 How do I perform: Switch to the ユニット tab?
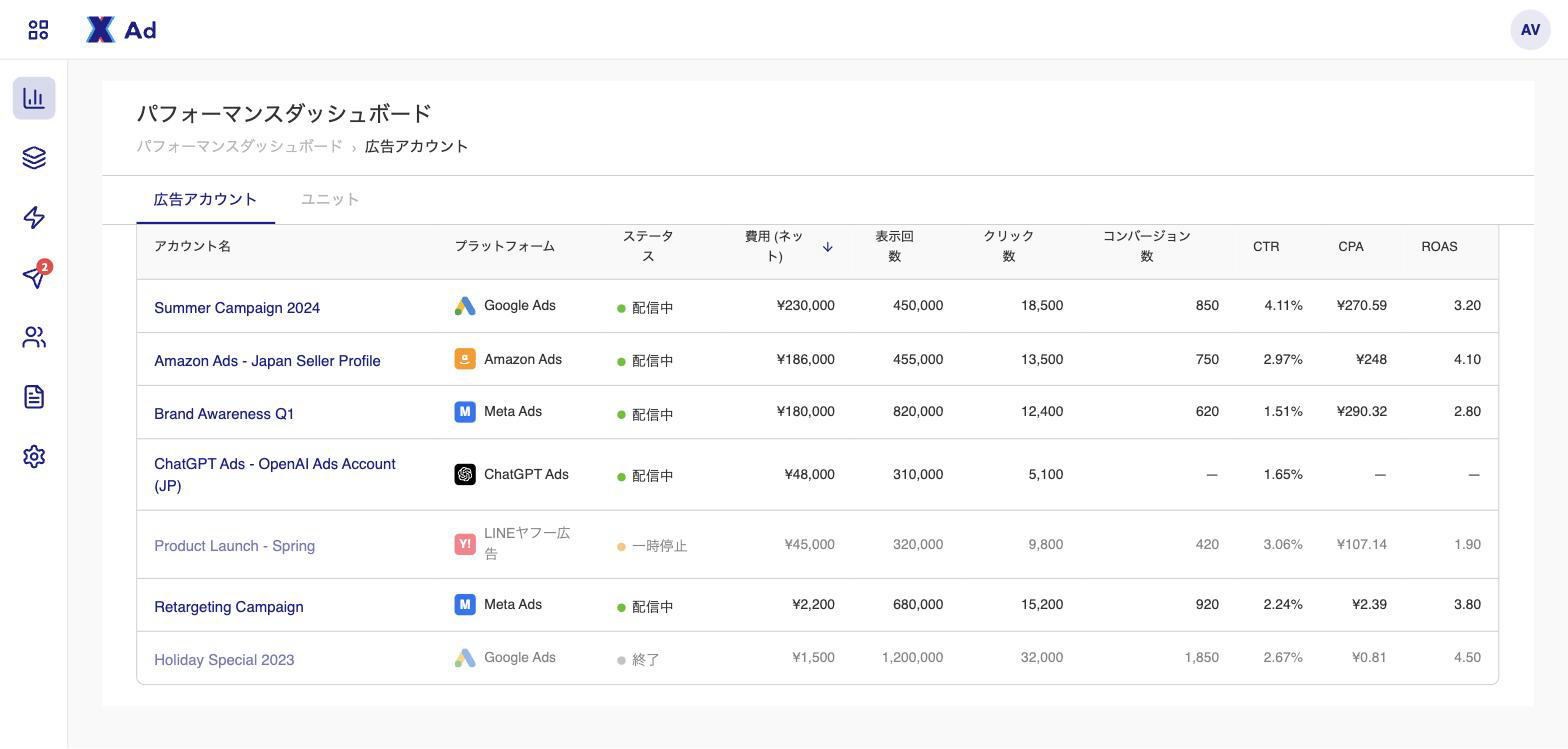[x=330, y=199]
